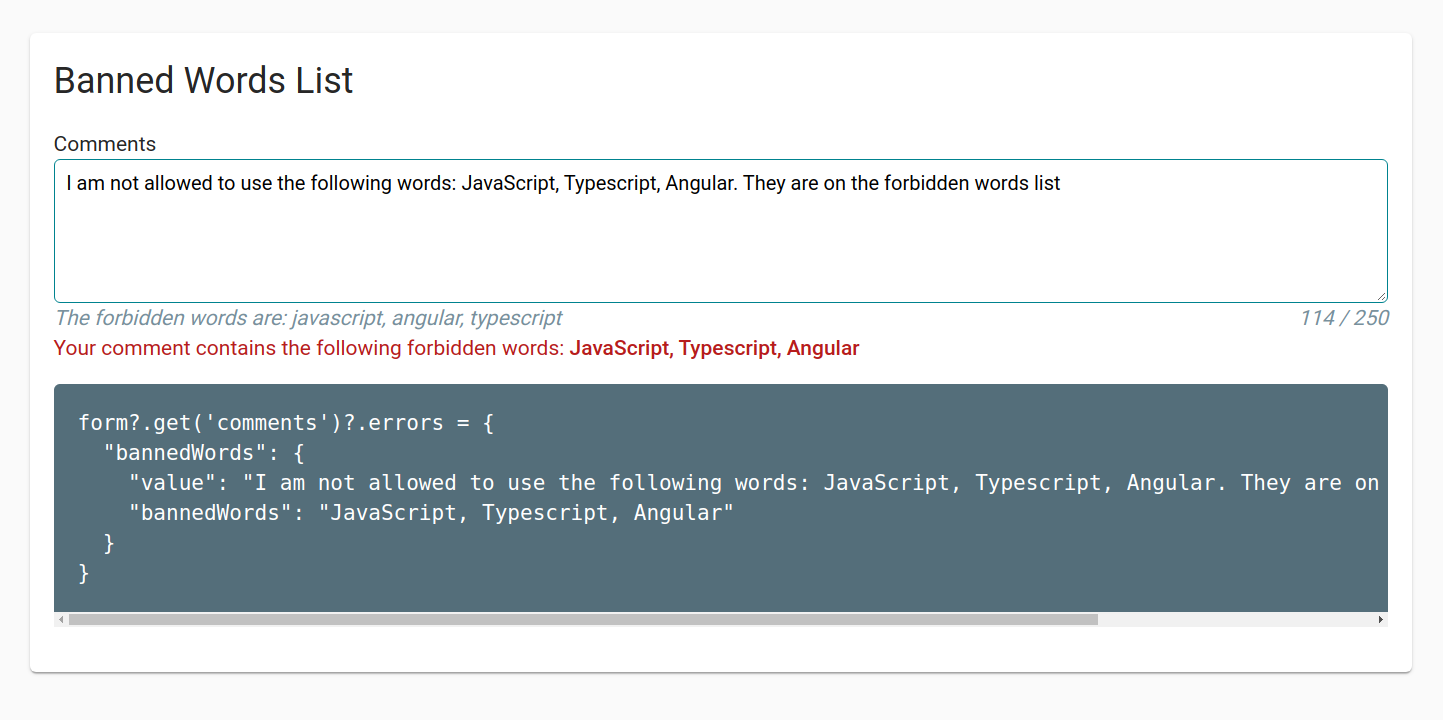Click inside the Comments text area
Viewport: 1443px width, 720px height.
coord(720,231)
